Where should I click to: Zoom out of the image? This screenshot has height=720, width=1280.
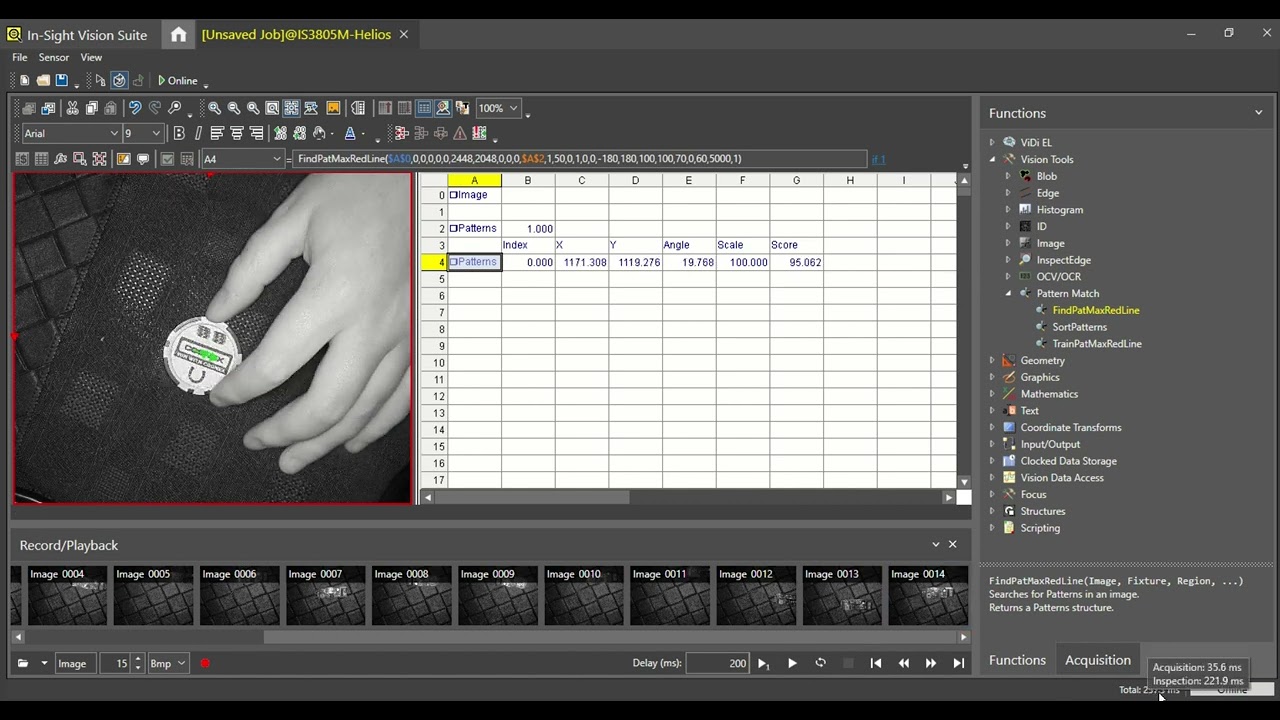tap(234, 108)
